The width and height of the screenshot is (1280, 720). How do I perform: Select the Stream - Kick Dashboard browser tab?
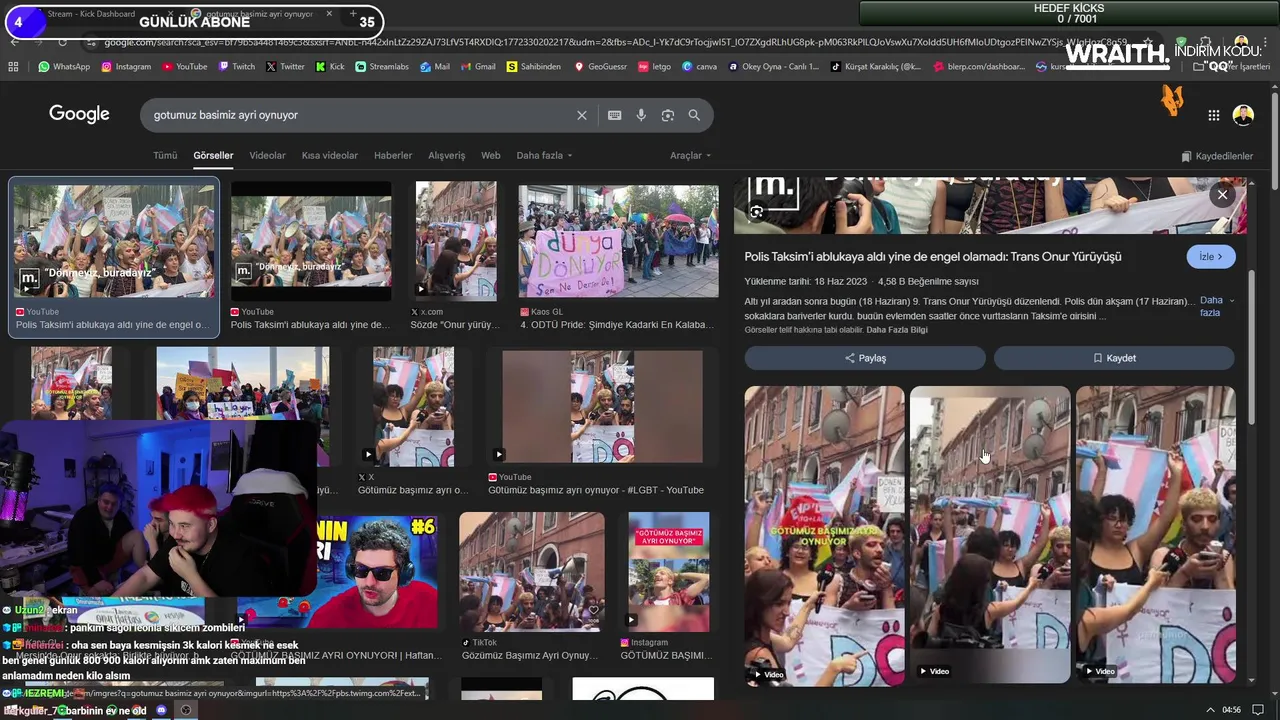pos(90,14)
